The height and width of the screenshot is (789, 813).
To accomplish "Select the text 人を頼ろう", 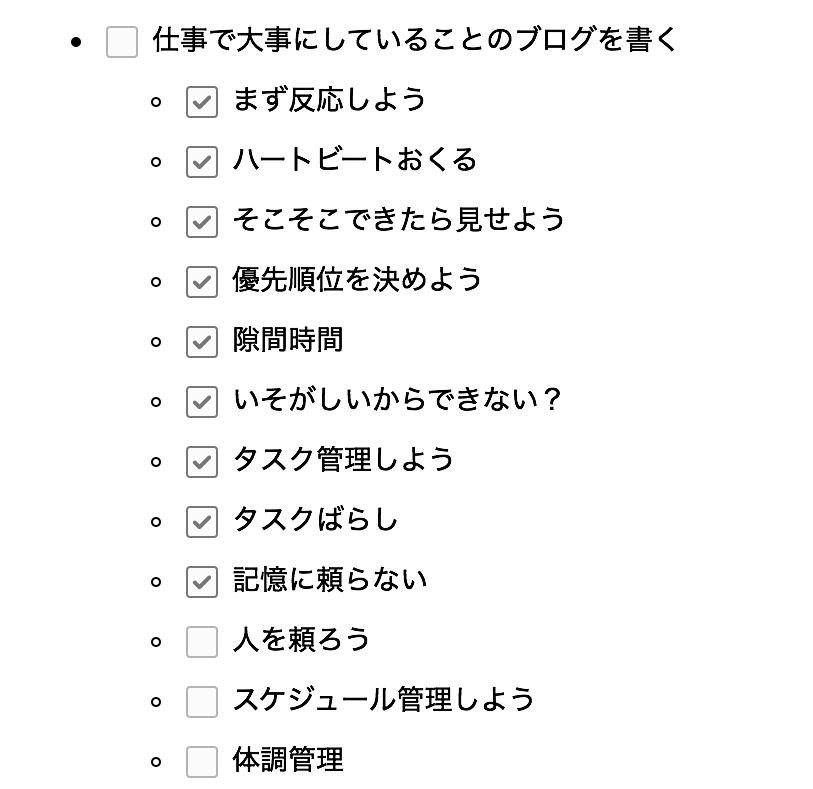I will pyautogui.click(x=300, y=641).
